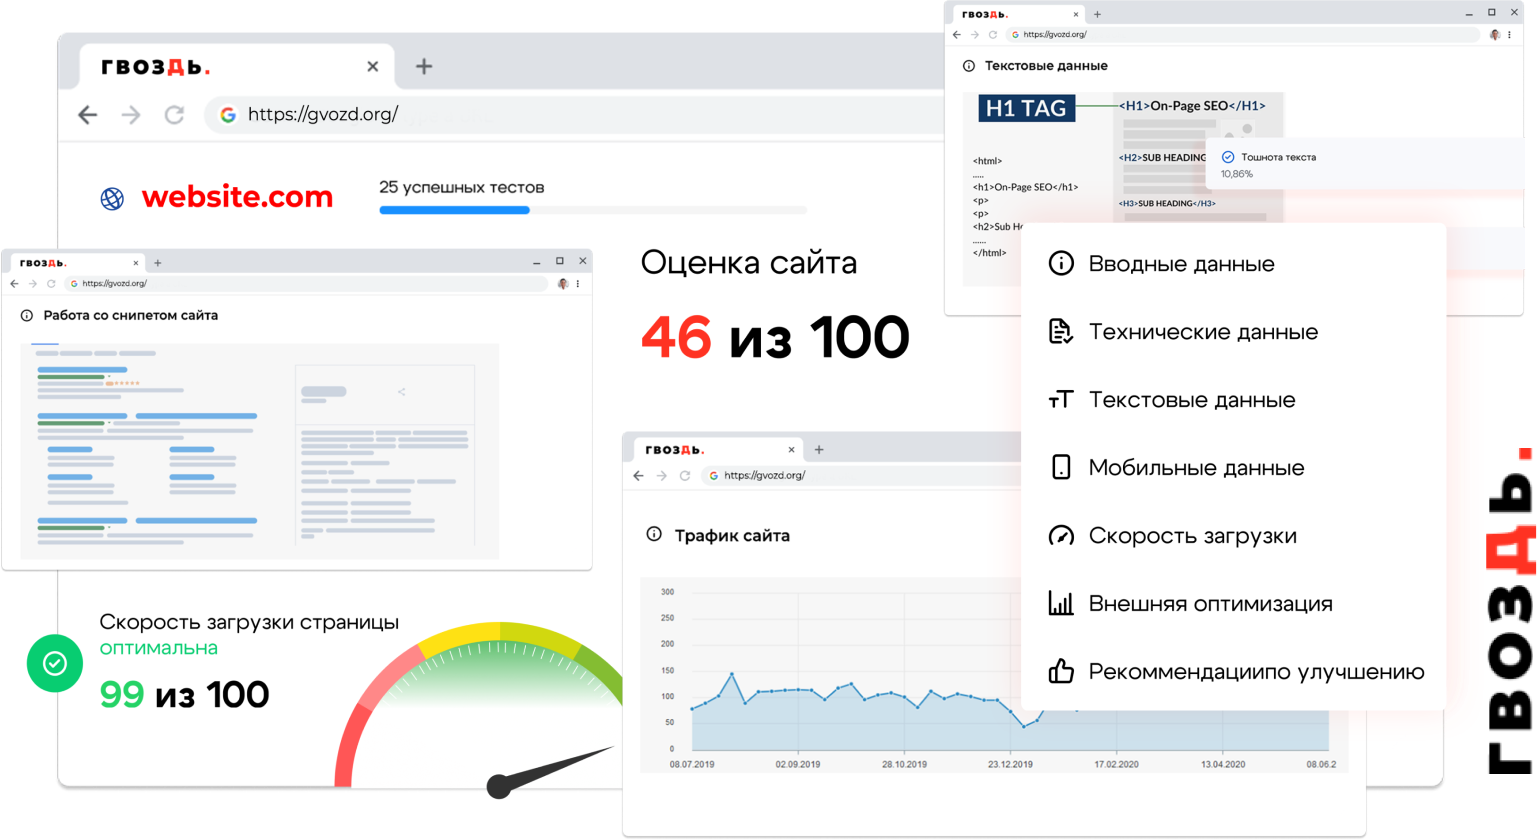The image size is (1537, 840).
Task: Open the Вводные данные info icon
Action: [1061, 263]
